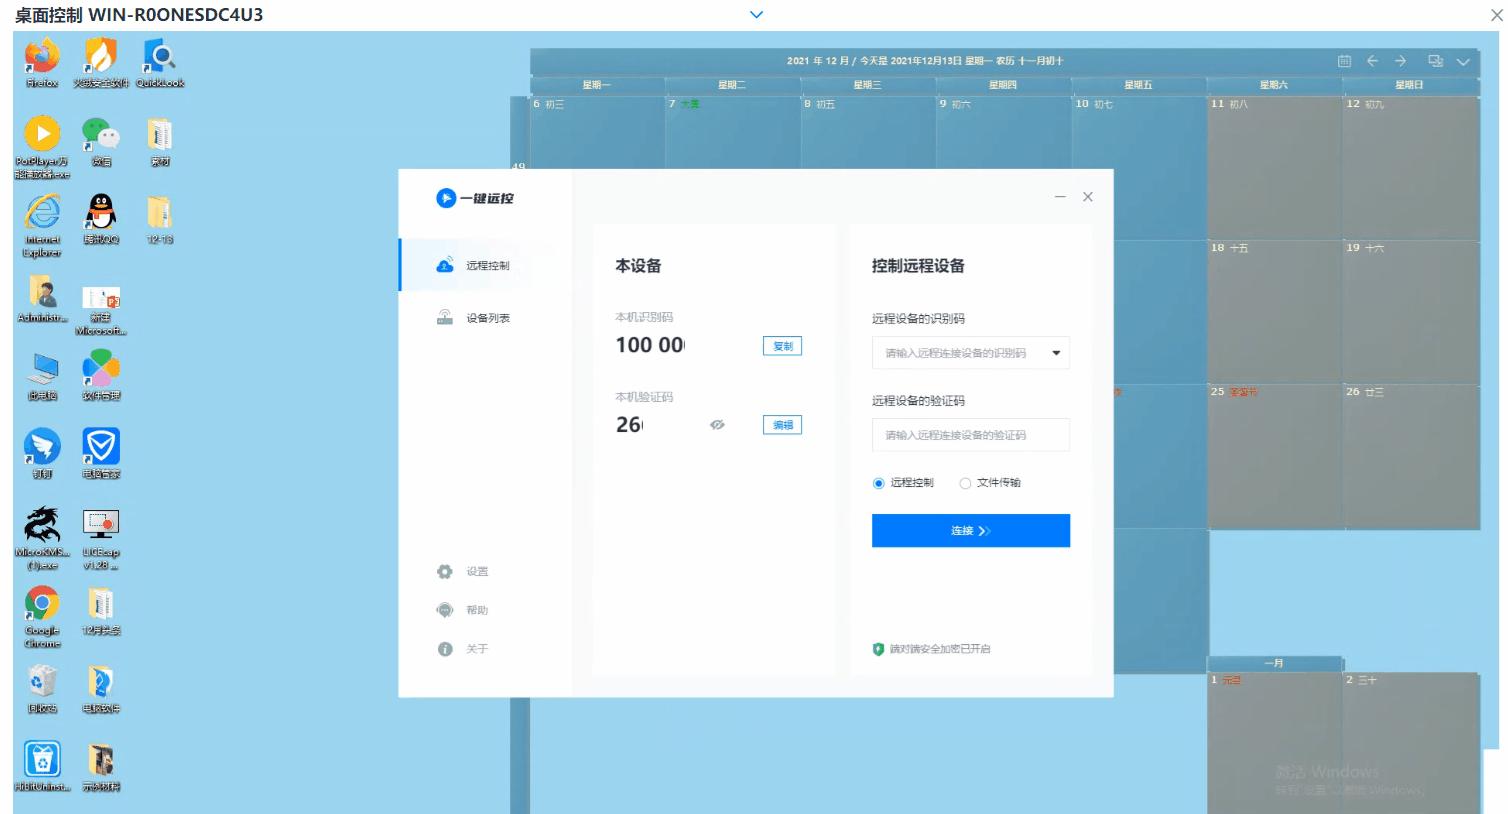
Task: Select the HiBit Uninstaller desktop icon
Action: 42,766
